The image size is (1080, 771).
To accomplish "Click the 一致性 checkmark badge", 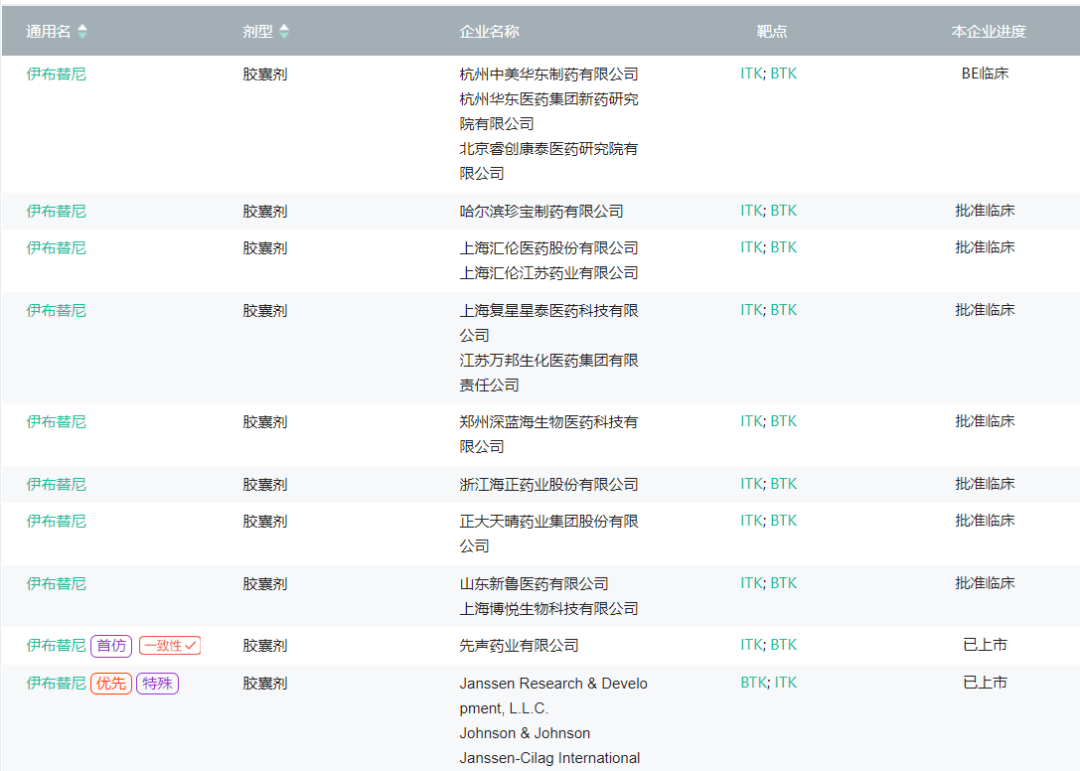I will [x=169, y=646].
